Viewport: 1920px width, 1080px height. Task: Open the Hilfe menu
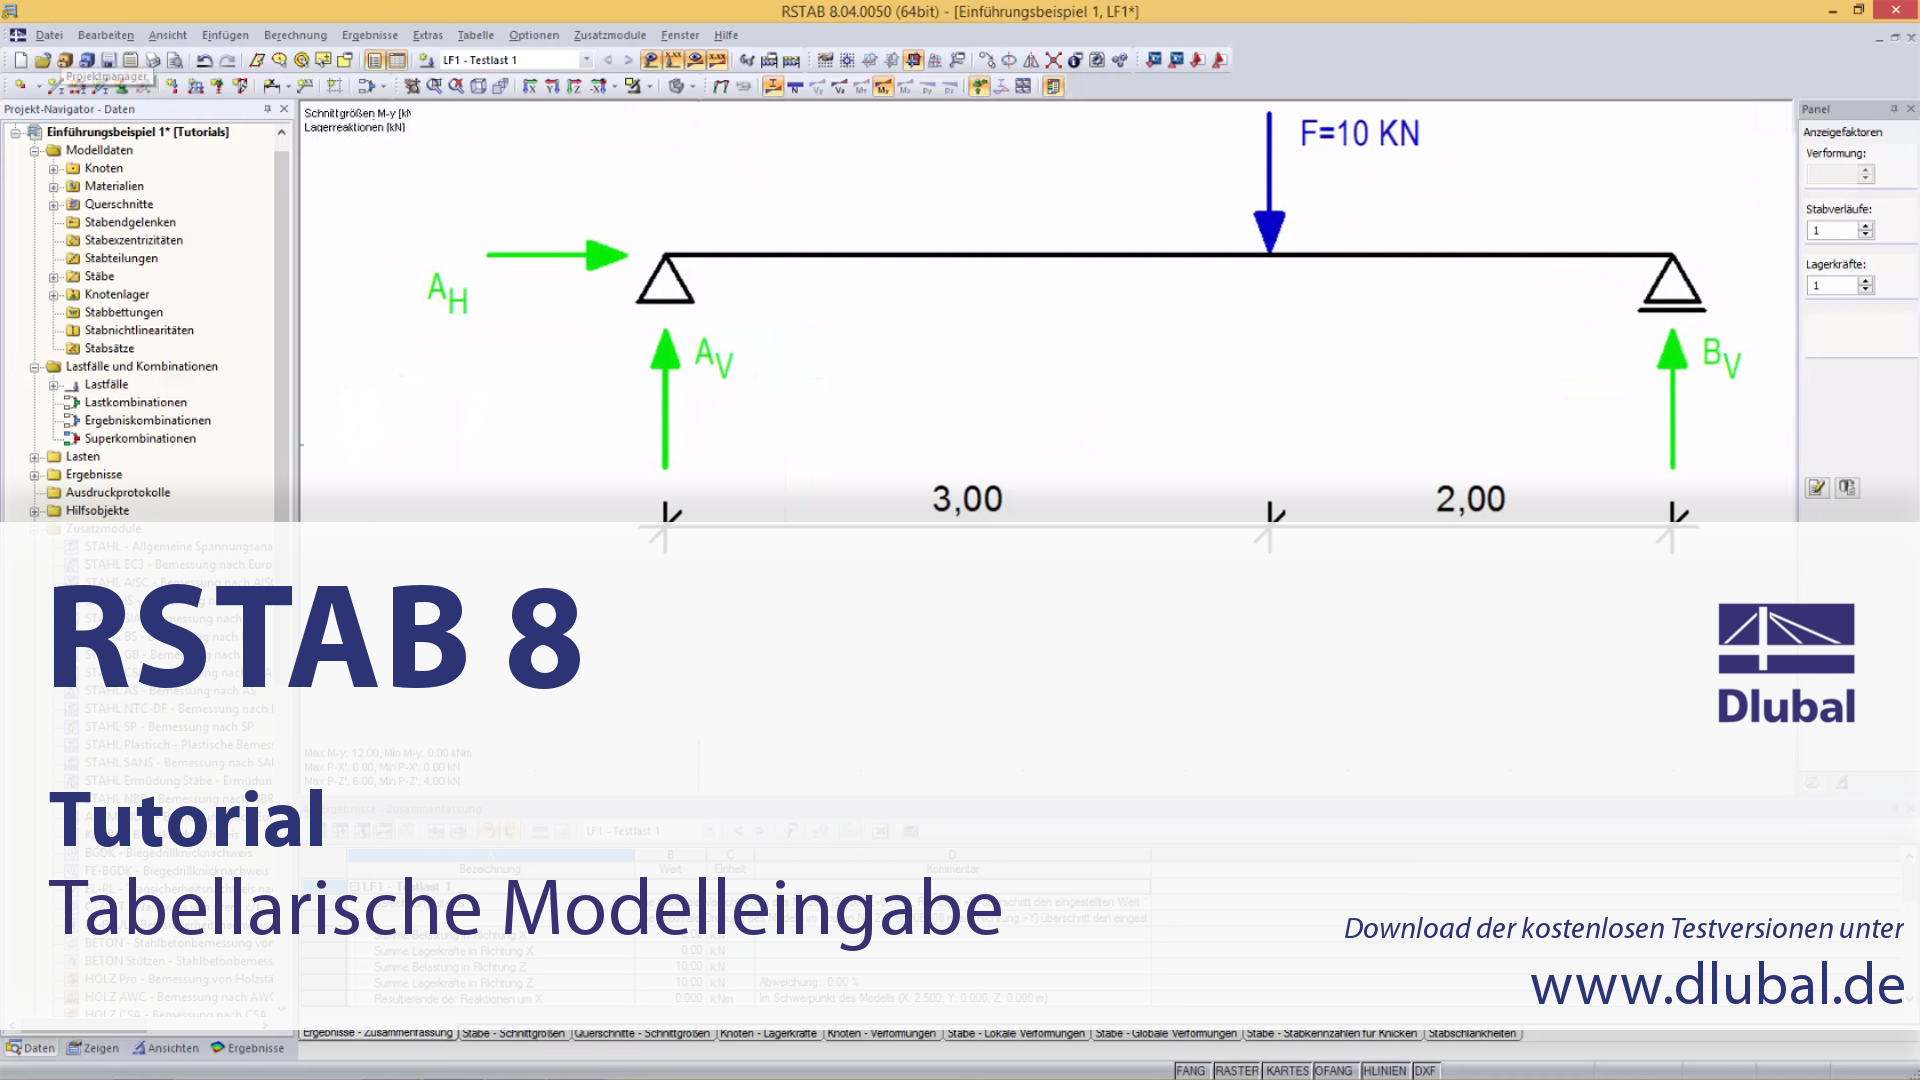(x=726, y=35)
